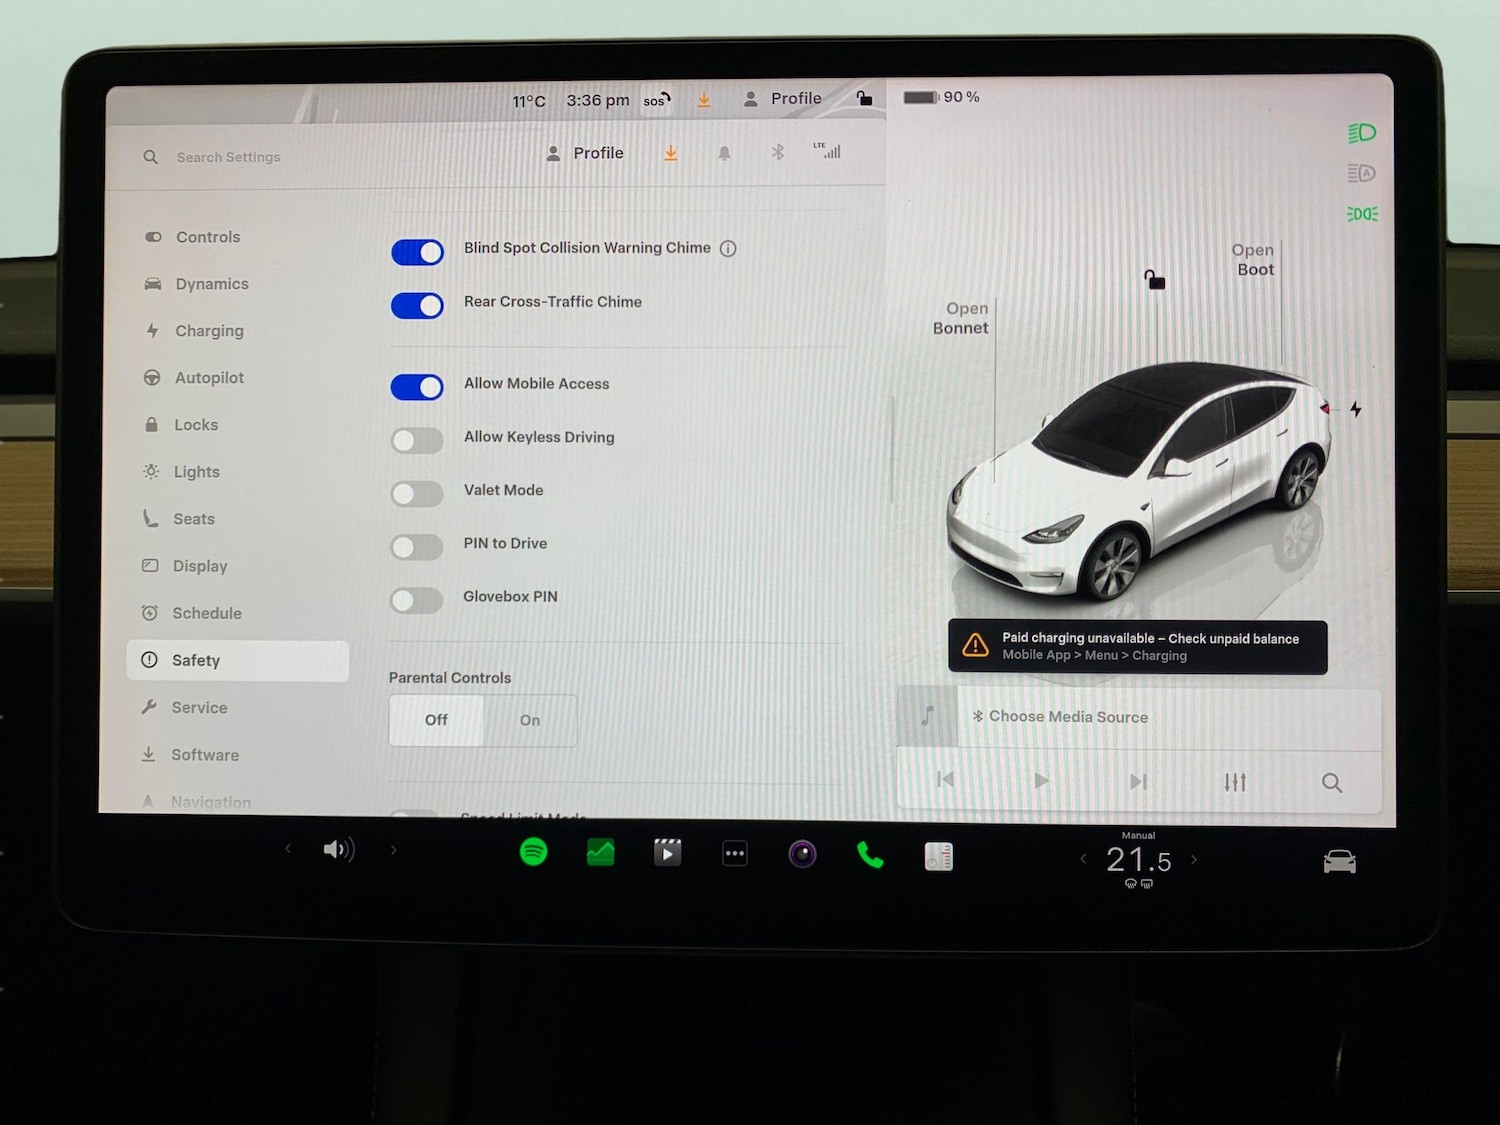
Task: Open the Charging settings tab
Action: [x=209, y=331]
